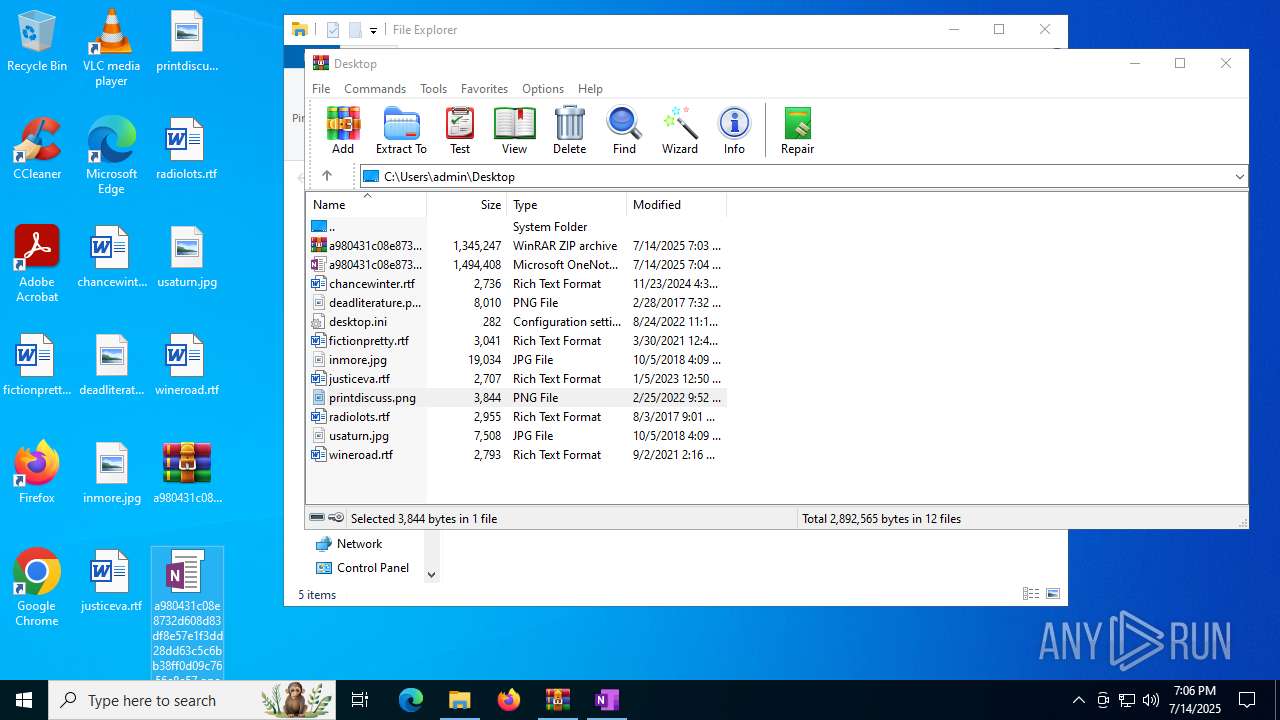Select the OneNote file desktop icon

pos(187,613)
